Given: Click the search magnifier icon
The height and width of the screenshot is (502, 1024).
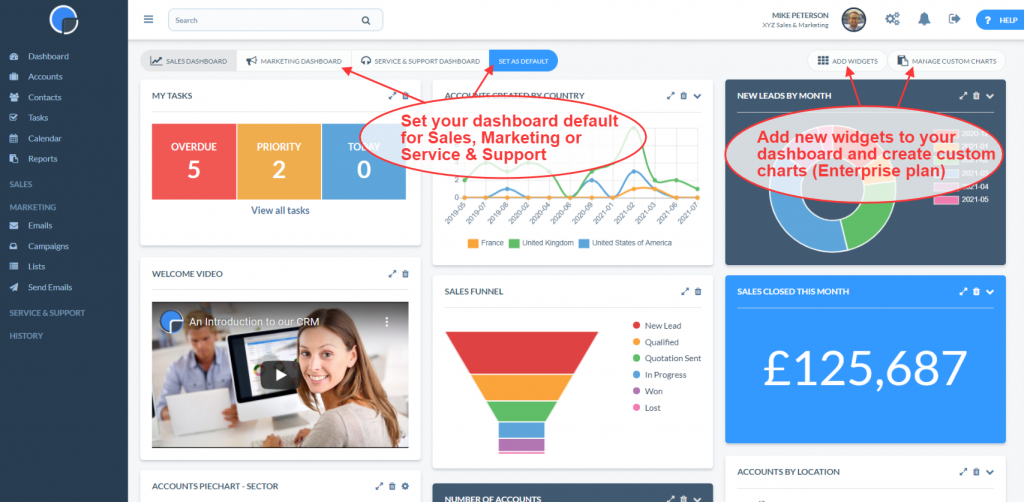Looking at the screenshot, I should (x=366, y=20).
